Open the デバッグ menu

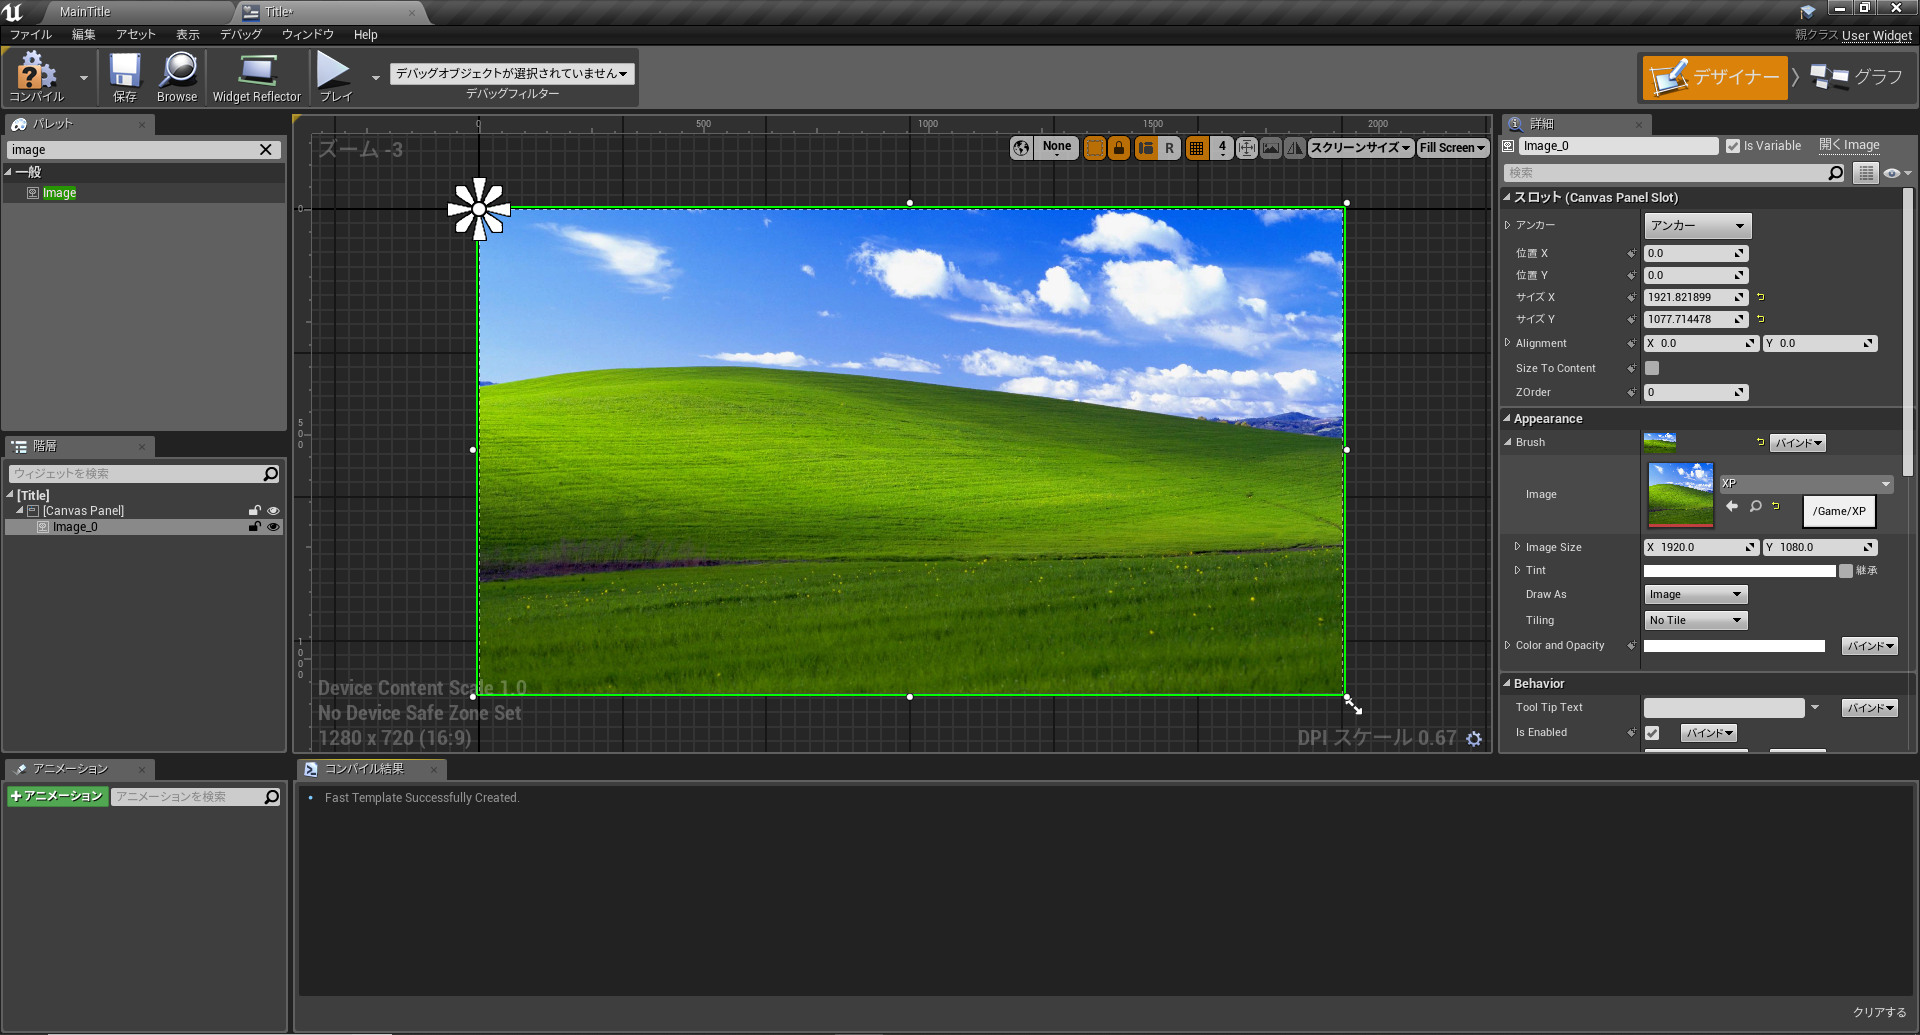click(240, 34)
